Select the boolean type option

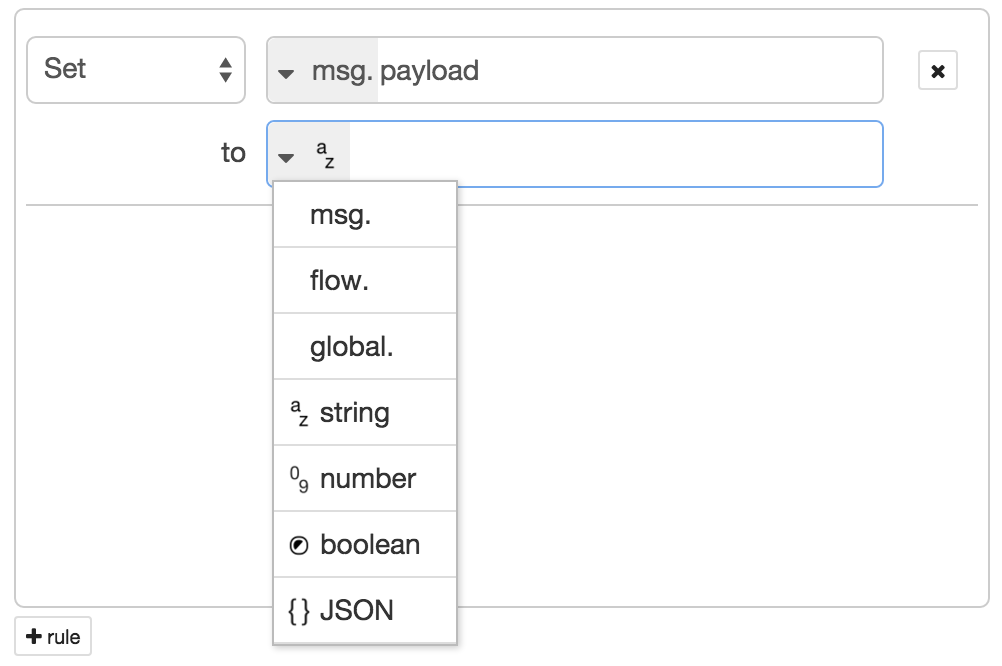tap(365, 545)
